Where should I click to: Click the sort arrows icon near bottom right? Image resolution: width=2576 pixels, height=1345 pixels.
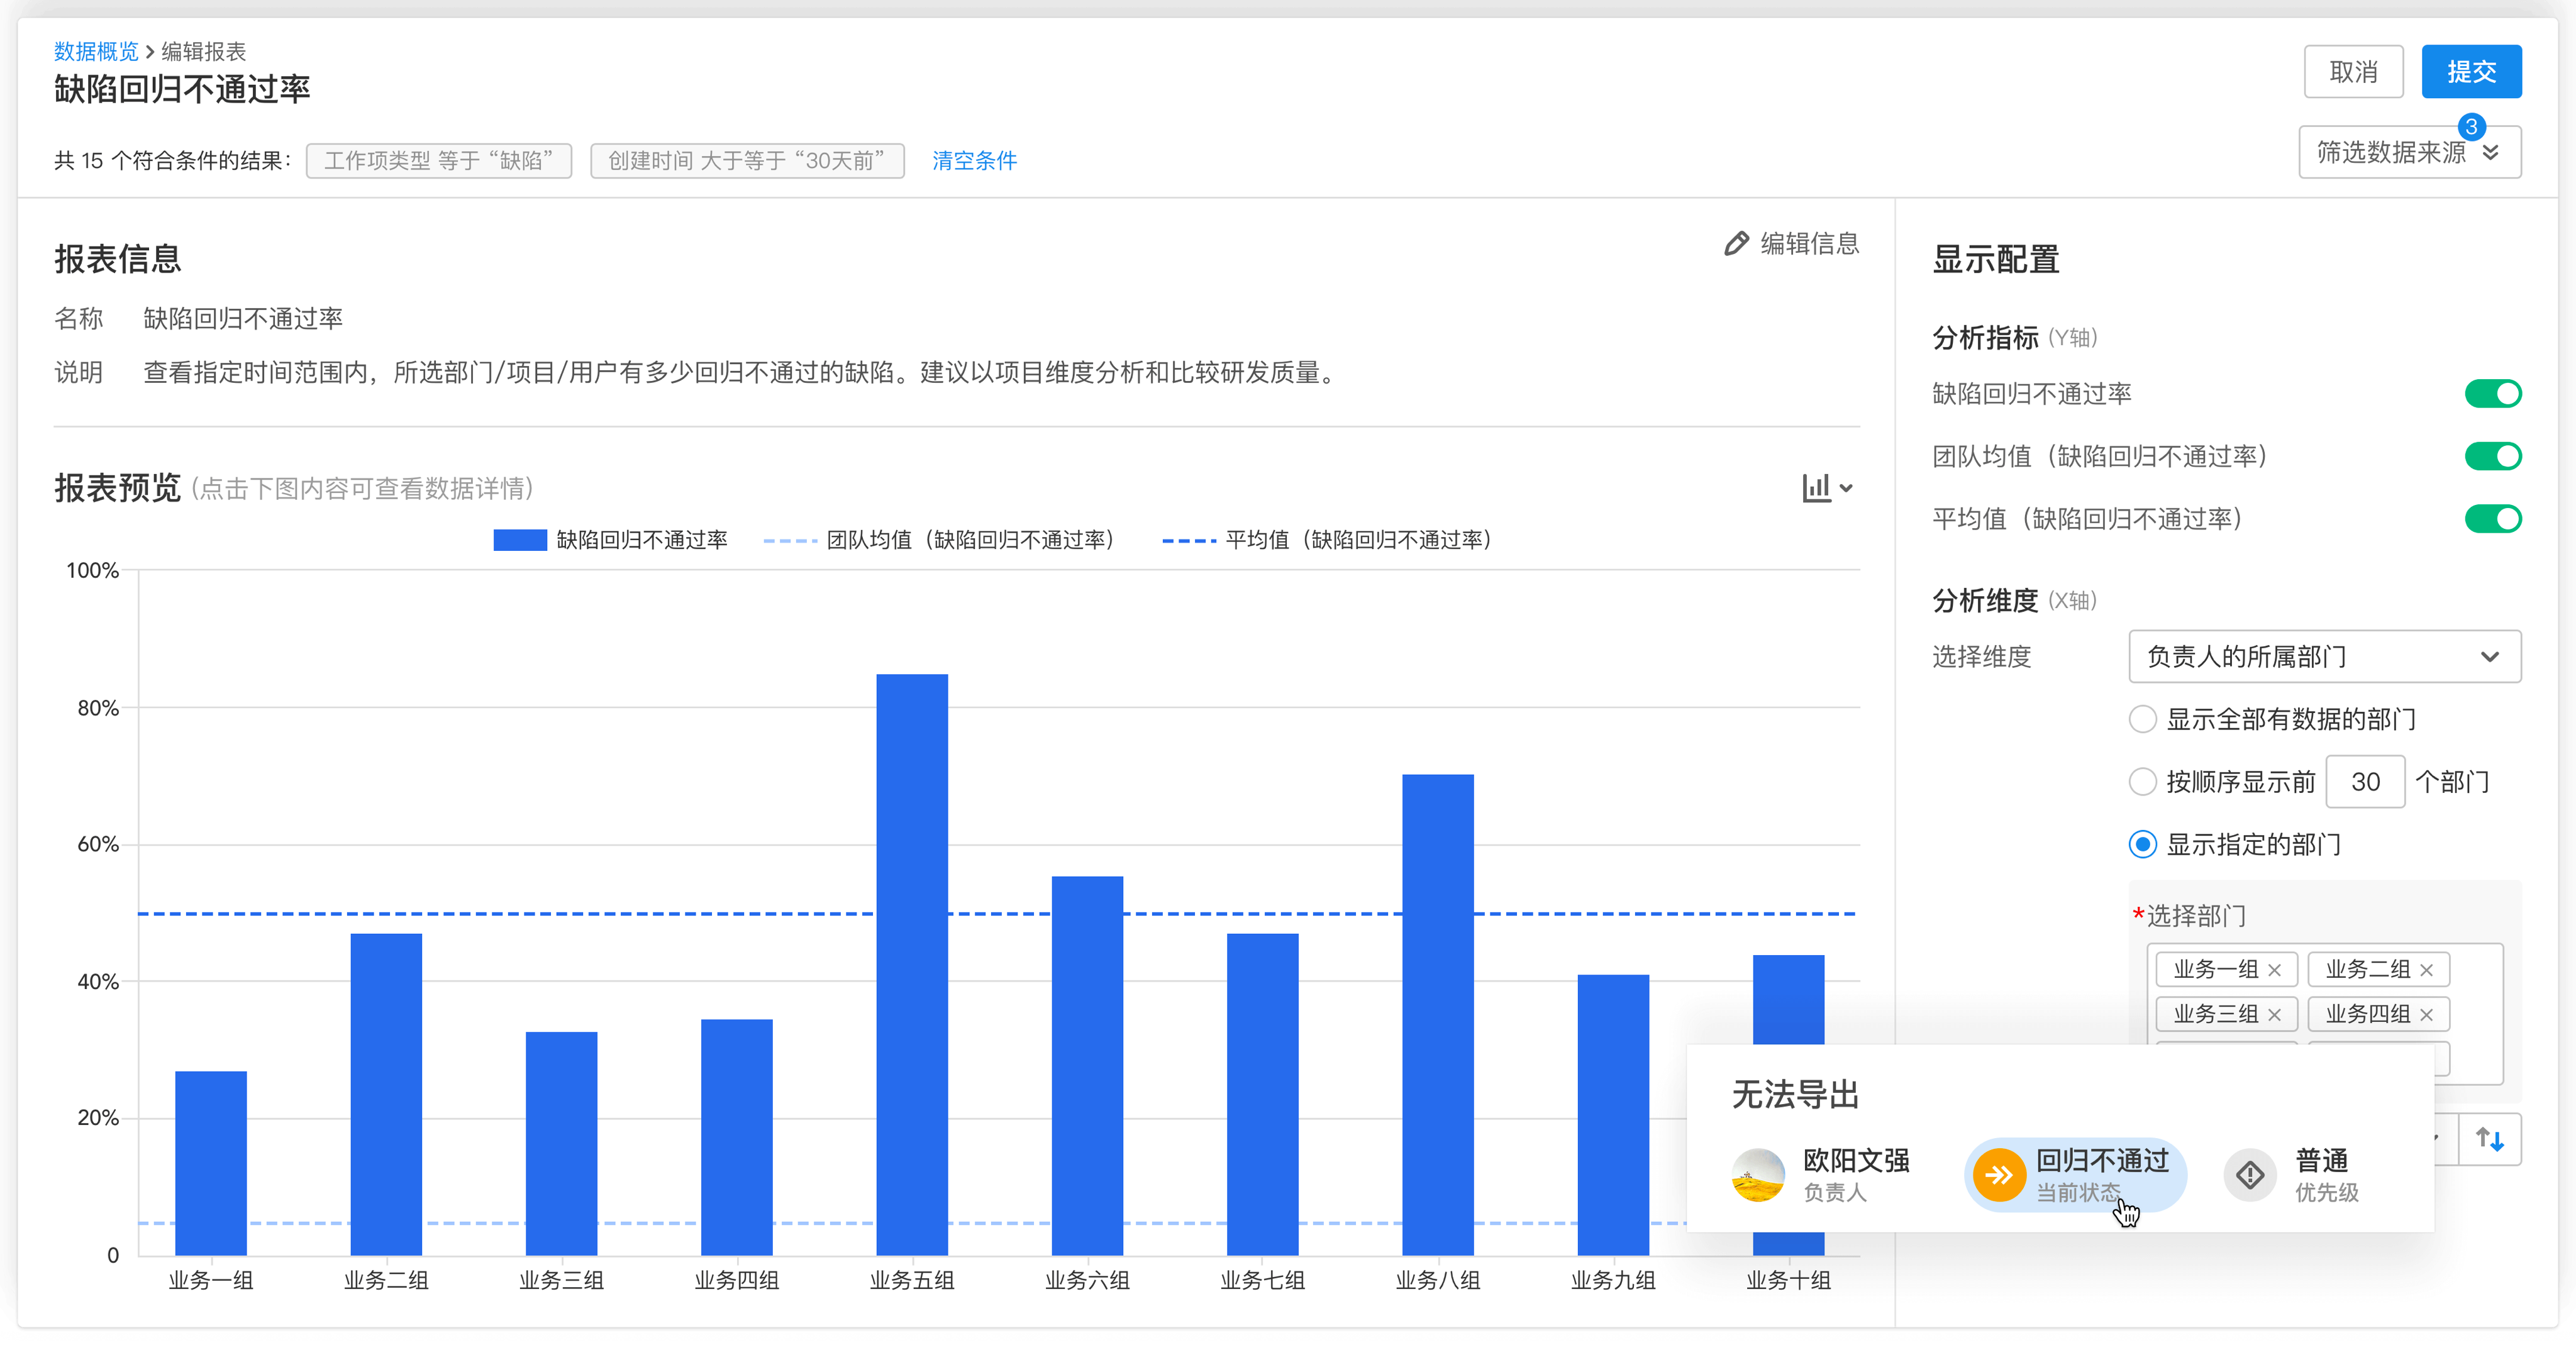[2489, 1139]
